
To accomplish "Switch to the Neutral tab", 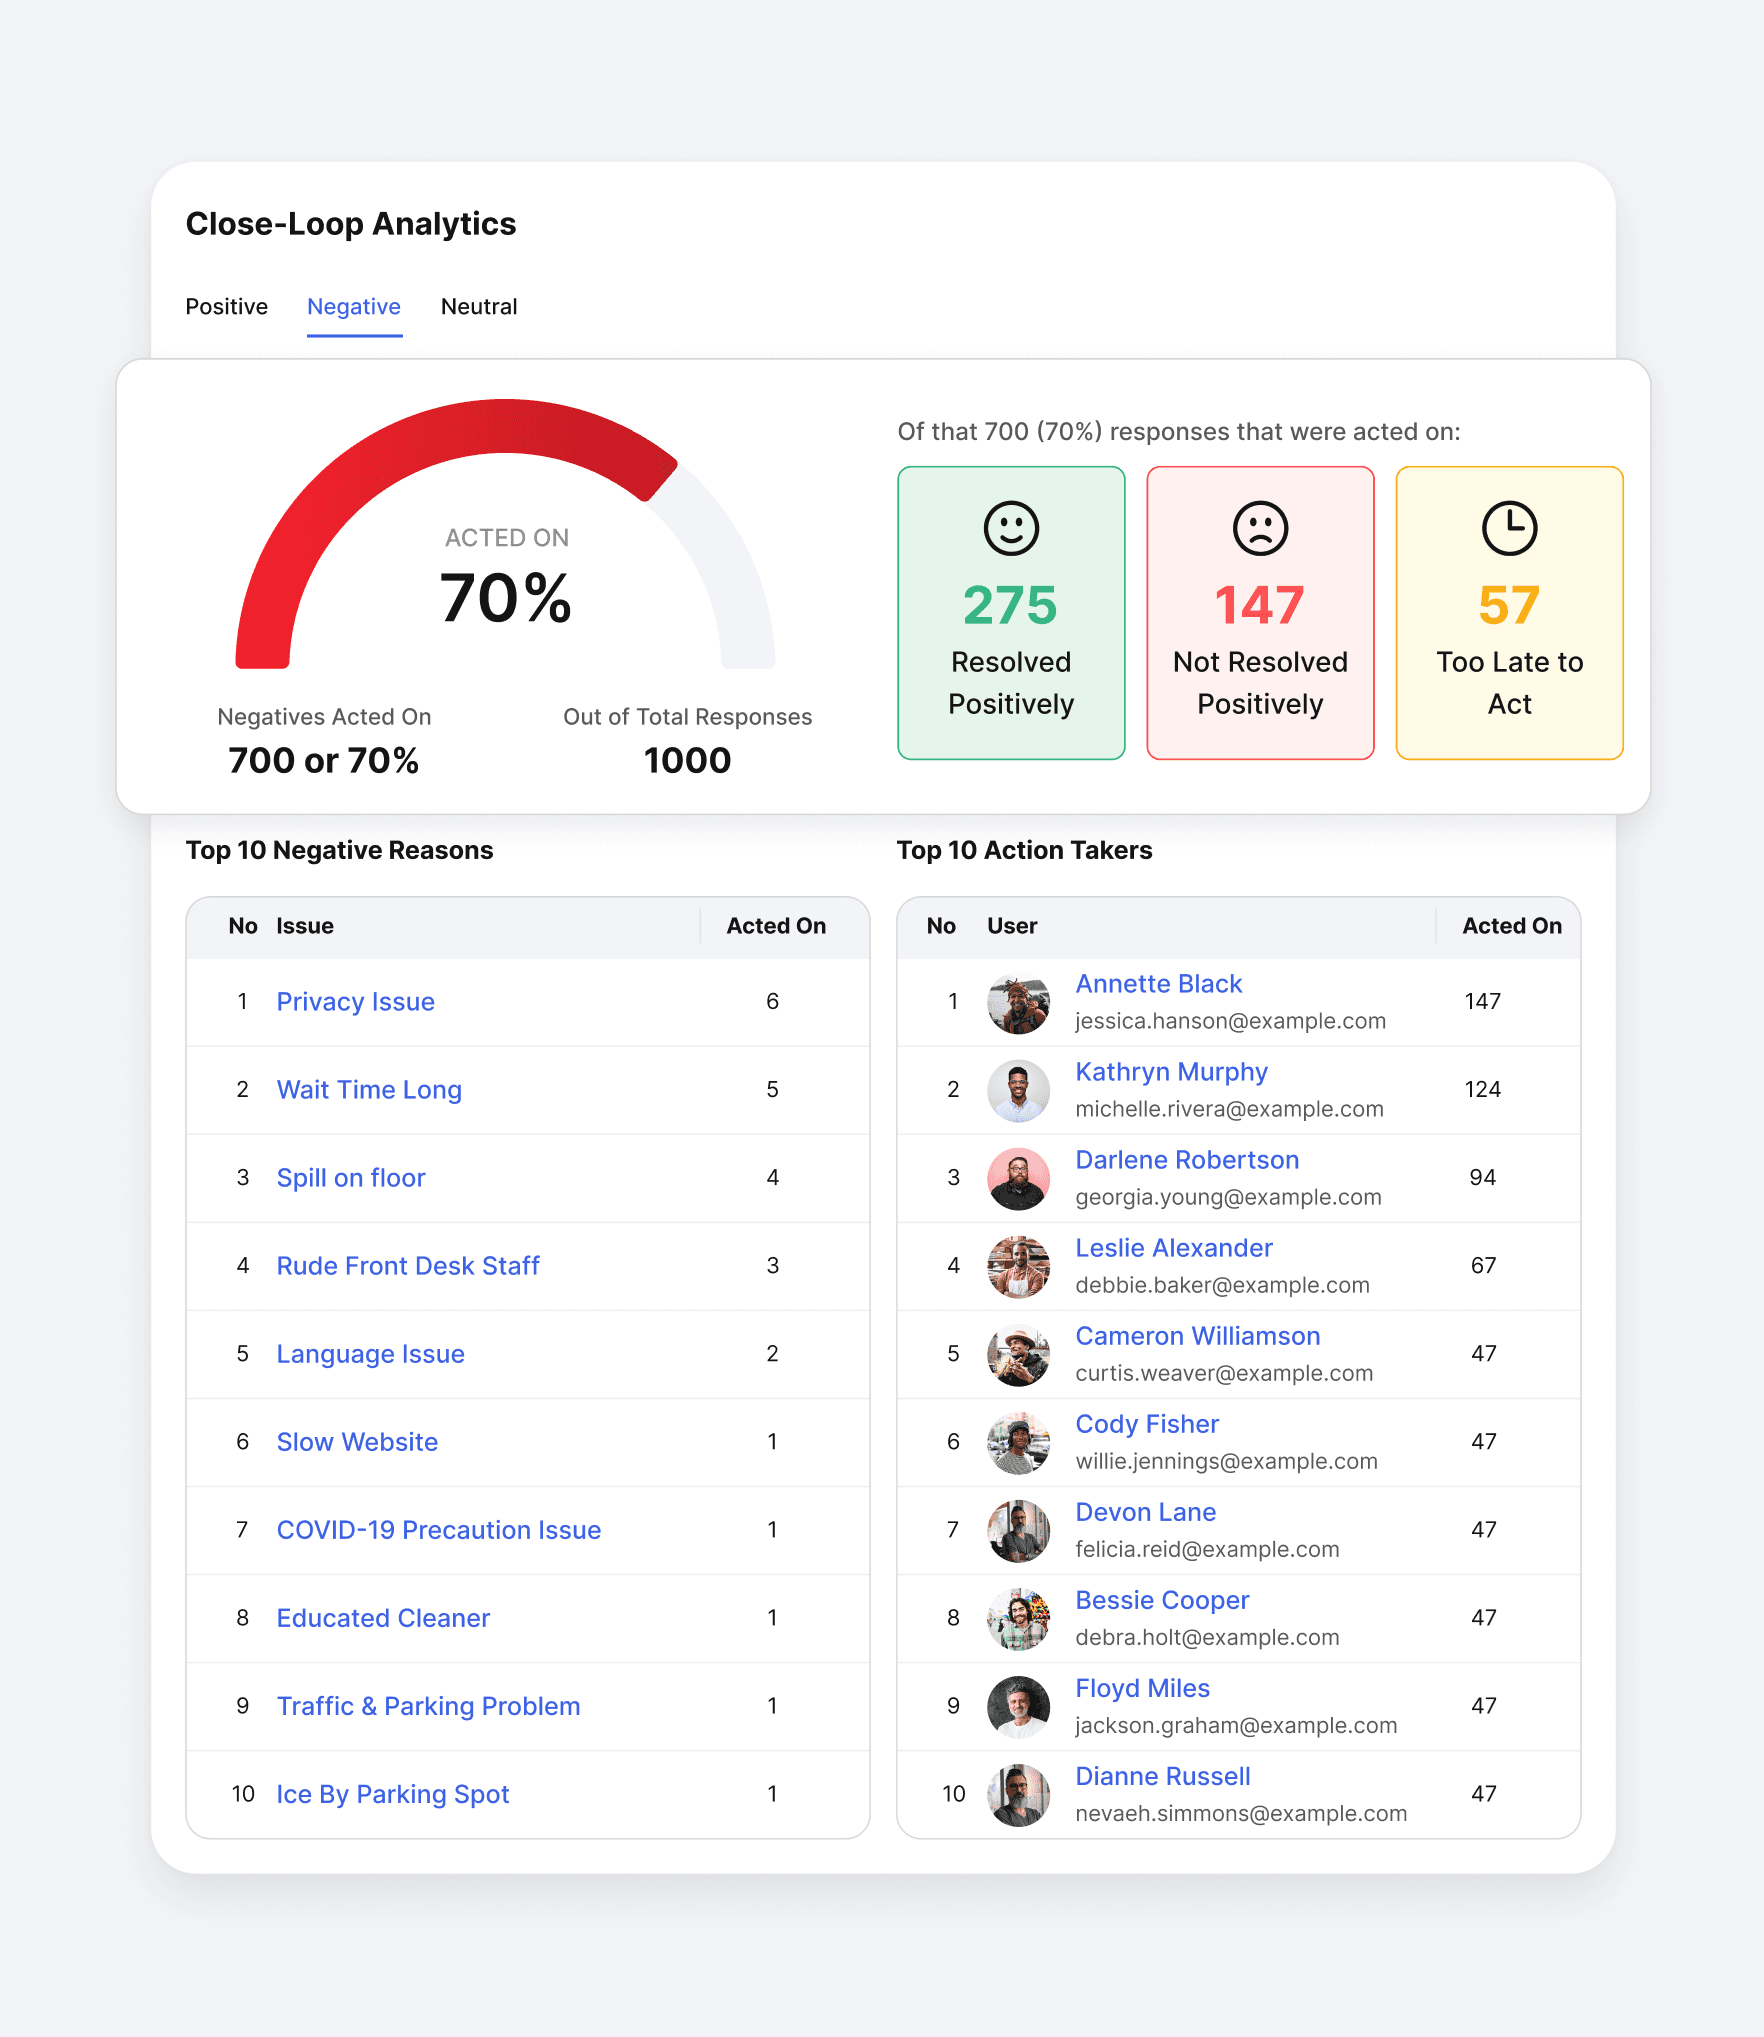I will click(x=479, y=307).
